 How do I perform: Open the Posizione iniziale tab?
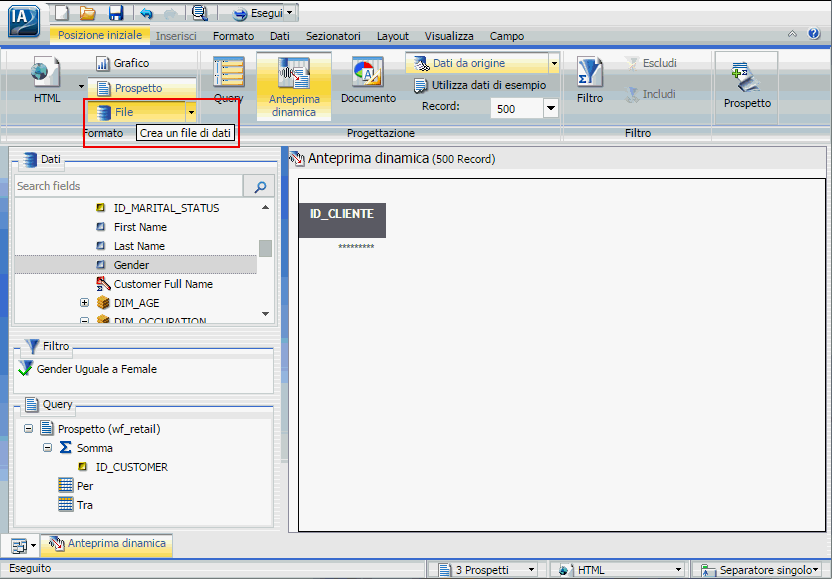click(100, 36)
